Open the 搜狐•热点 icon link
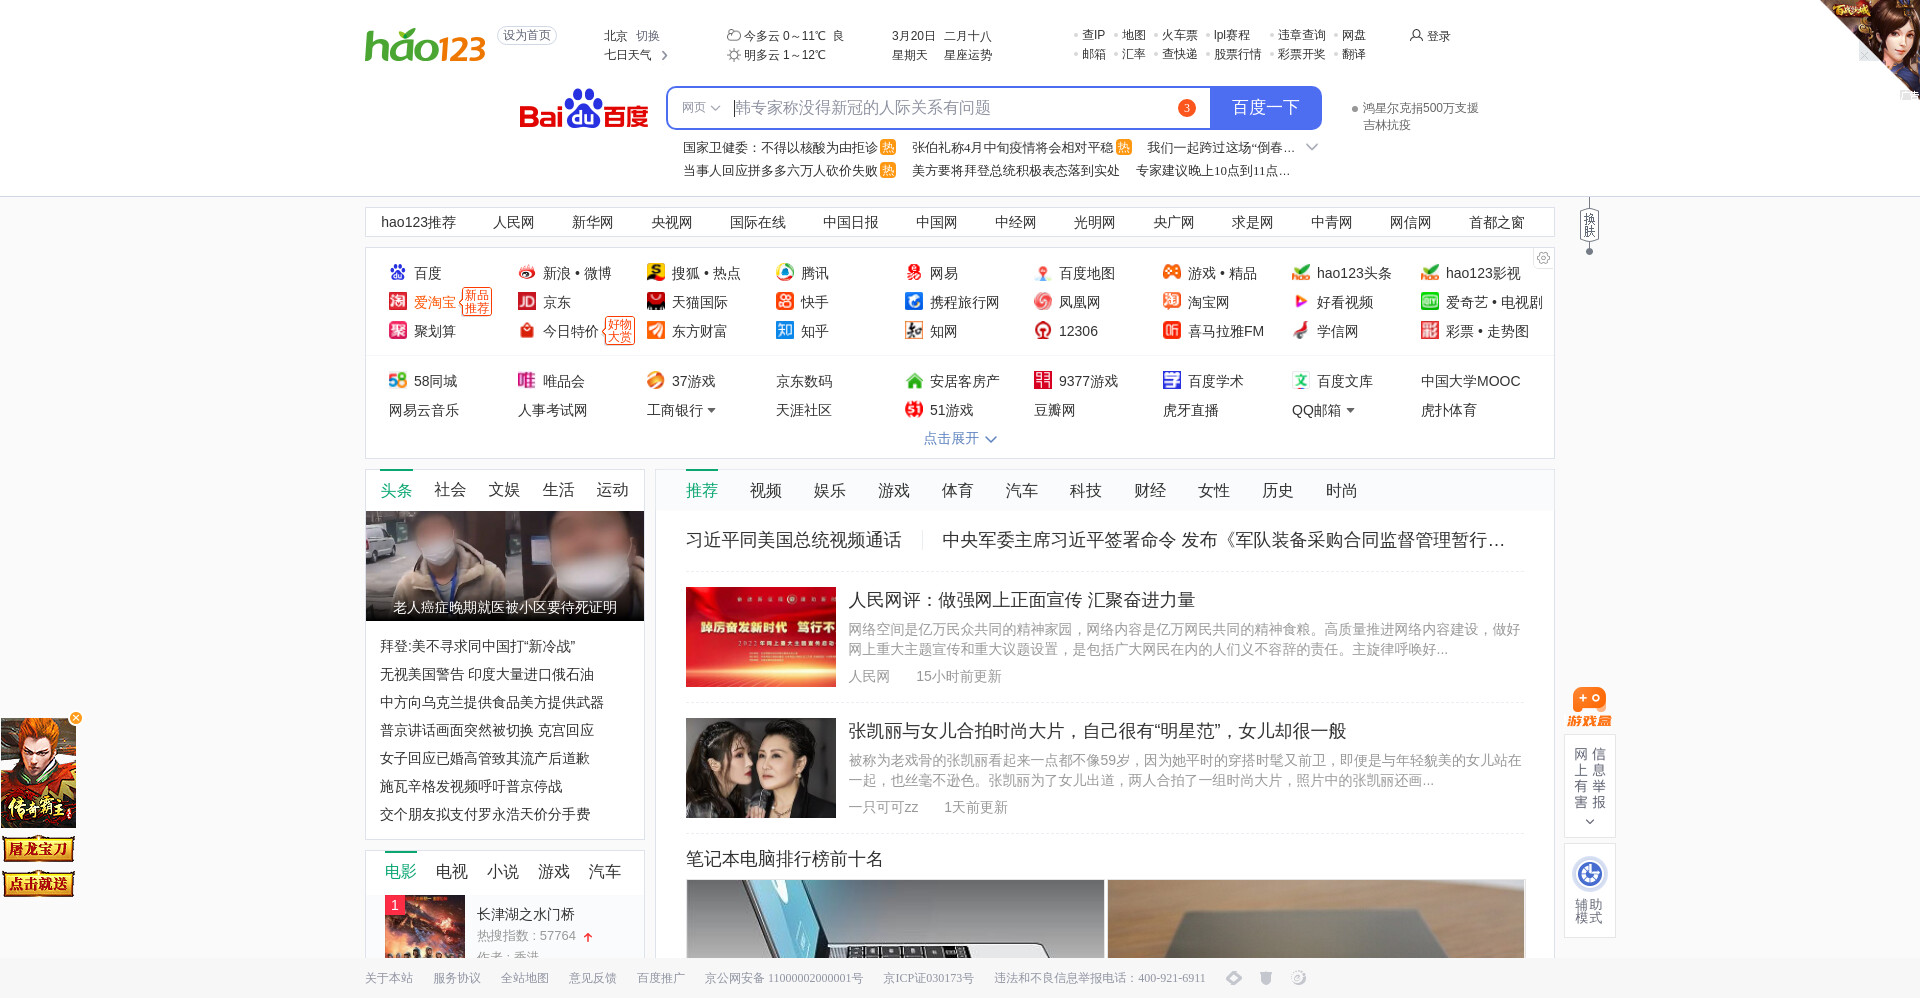This screenshot has width=1920, height=998. (656, 272)
